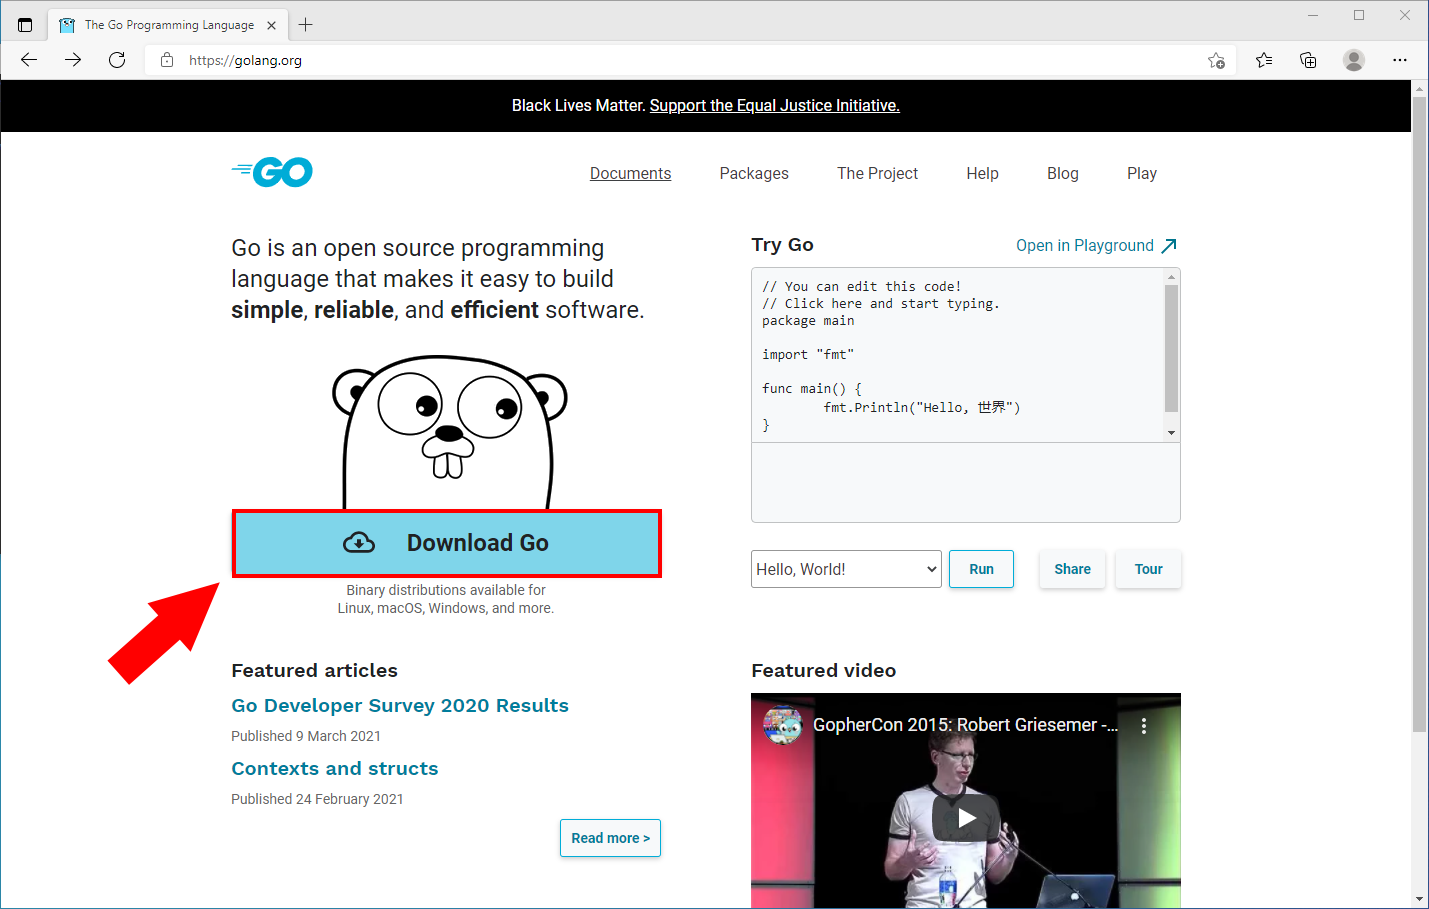The image size is (1429, 909).
Task: Click the Try Go heading
Action: (782, 245)
